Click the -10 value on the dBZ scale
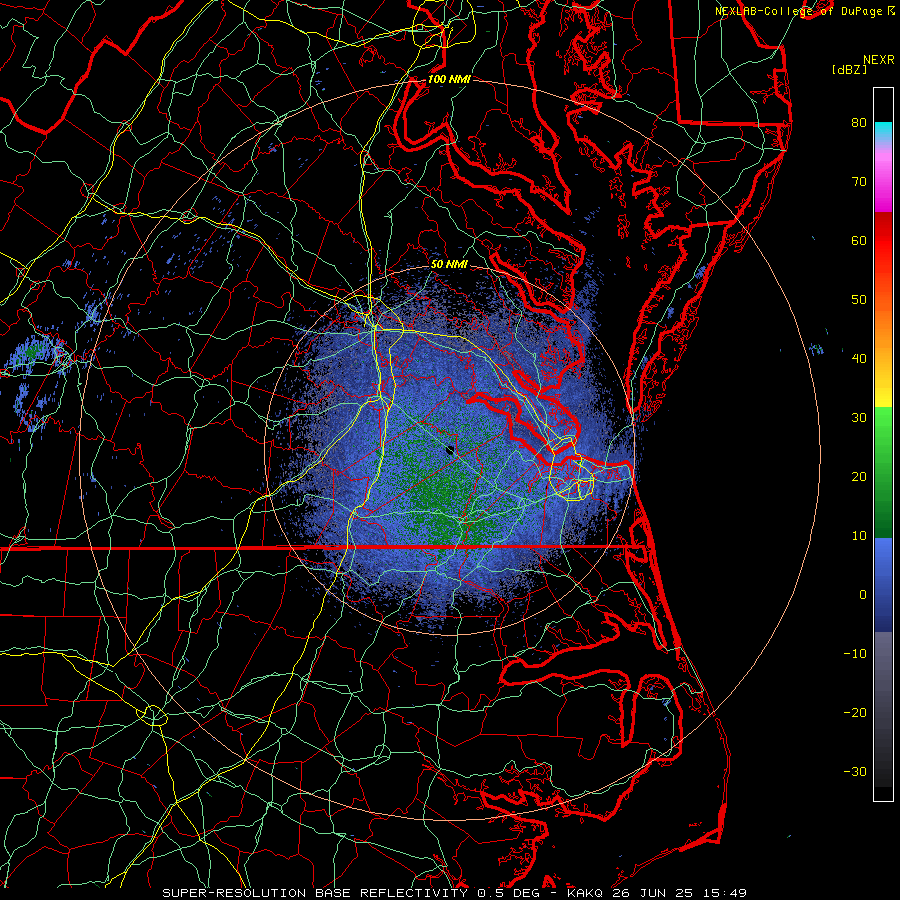Image resolution: width=900 pixels, height=900 pixels. [855, 654]
